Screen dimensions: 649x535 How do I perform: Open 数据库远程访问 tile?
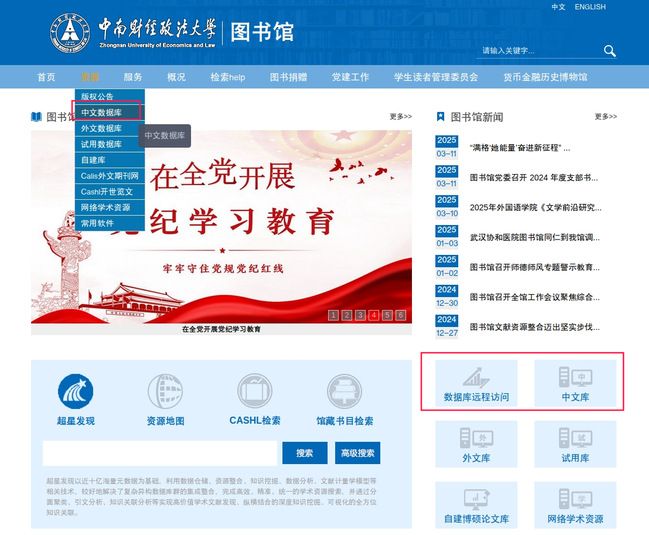[476, 383]
